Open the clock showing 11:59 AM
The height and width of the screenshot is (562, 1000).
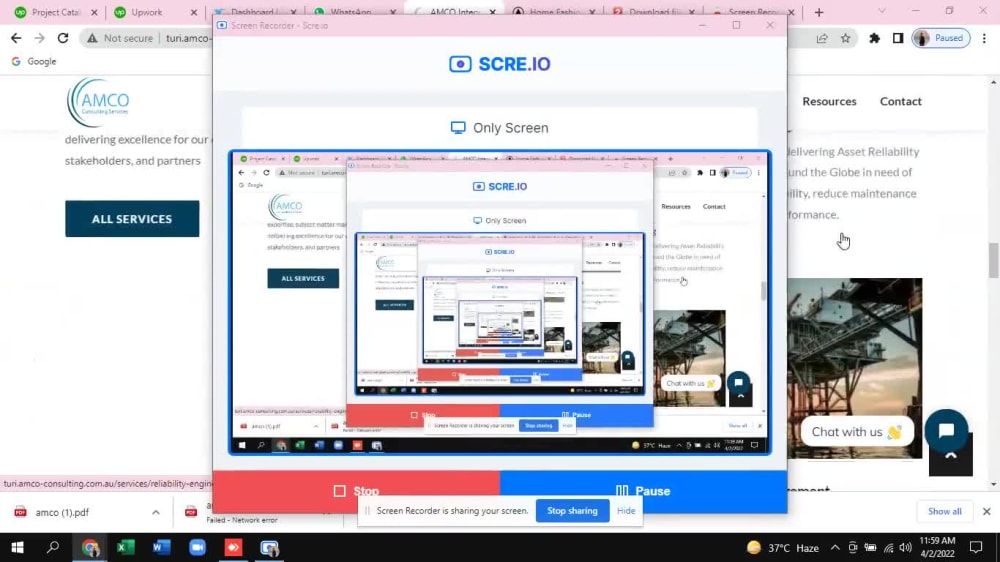coord(938,547)
